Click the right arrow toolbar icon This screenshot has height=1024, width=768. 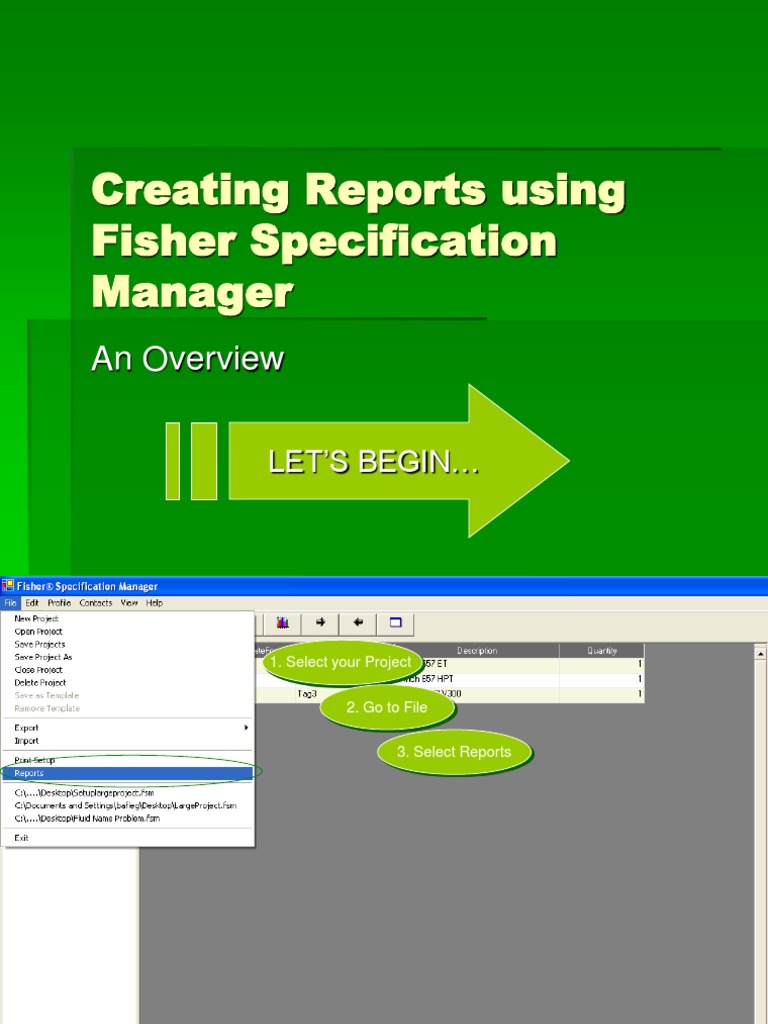point(320,623)
